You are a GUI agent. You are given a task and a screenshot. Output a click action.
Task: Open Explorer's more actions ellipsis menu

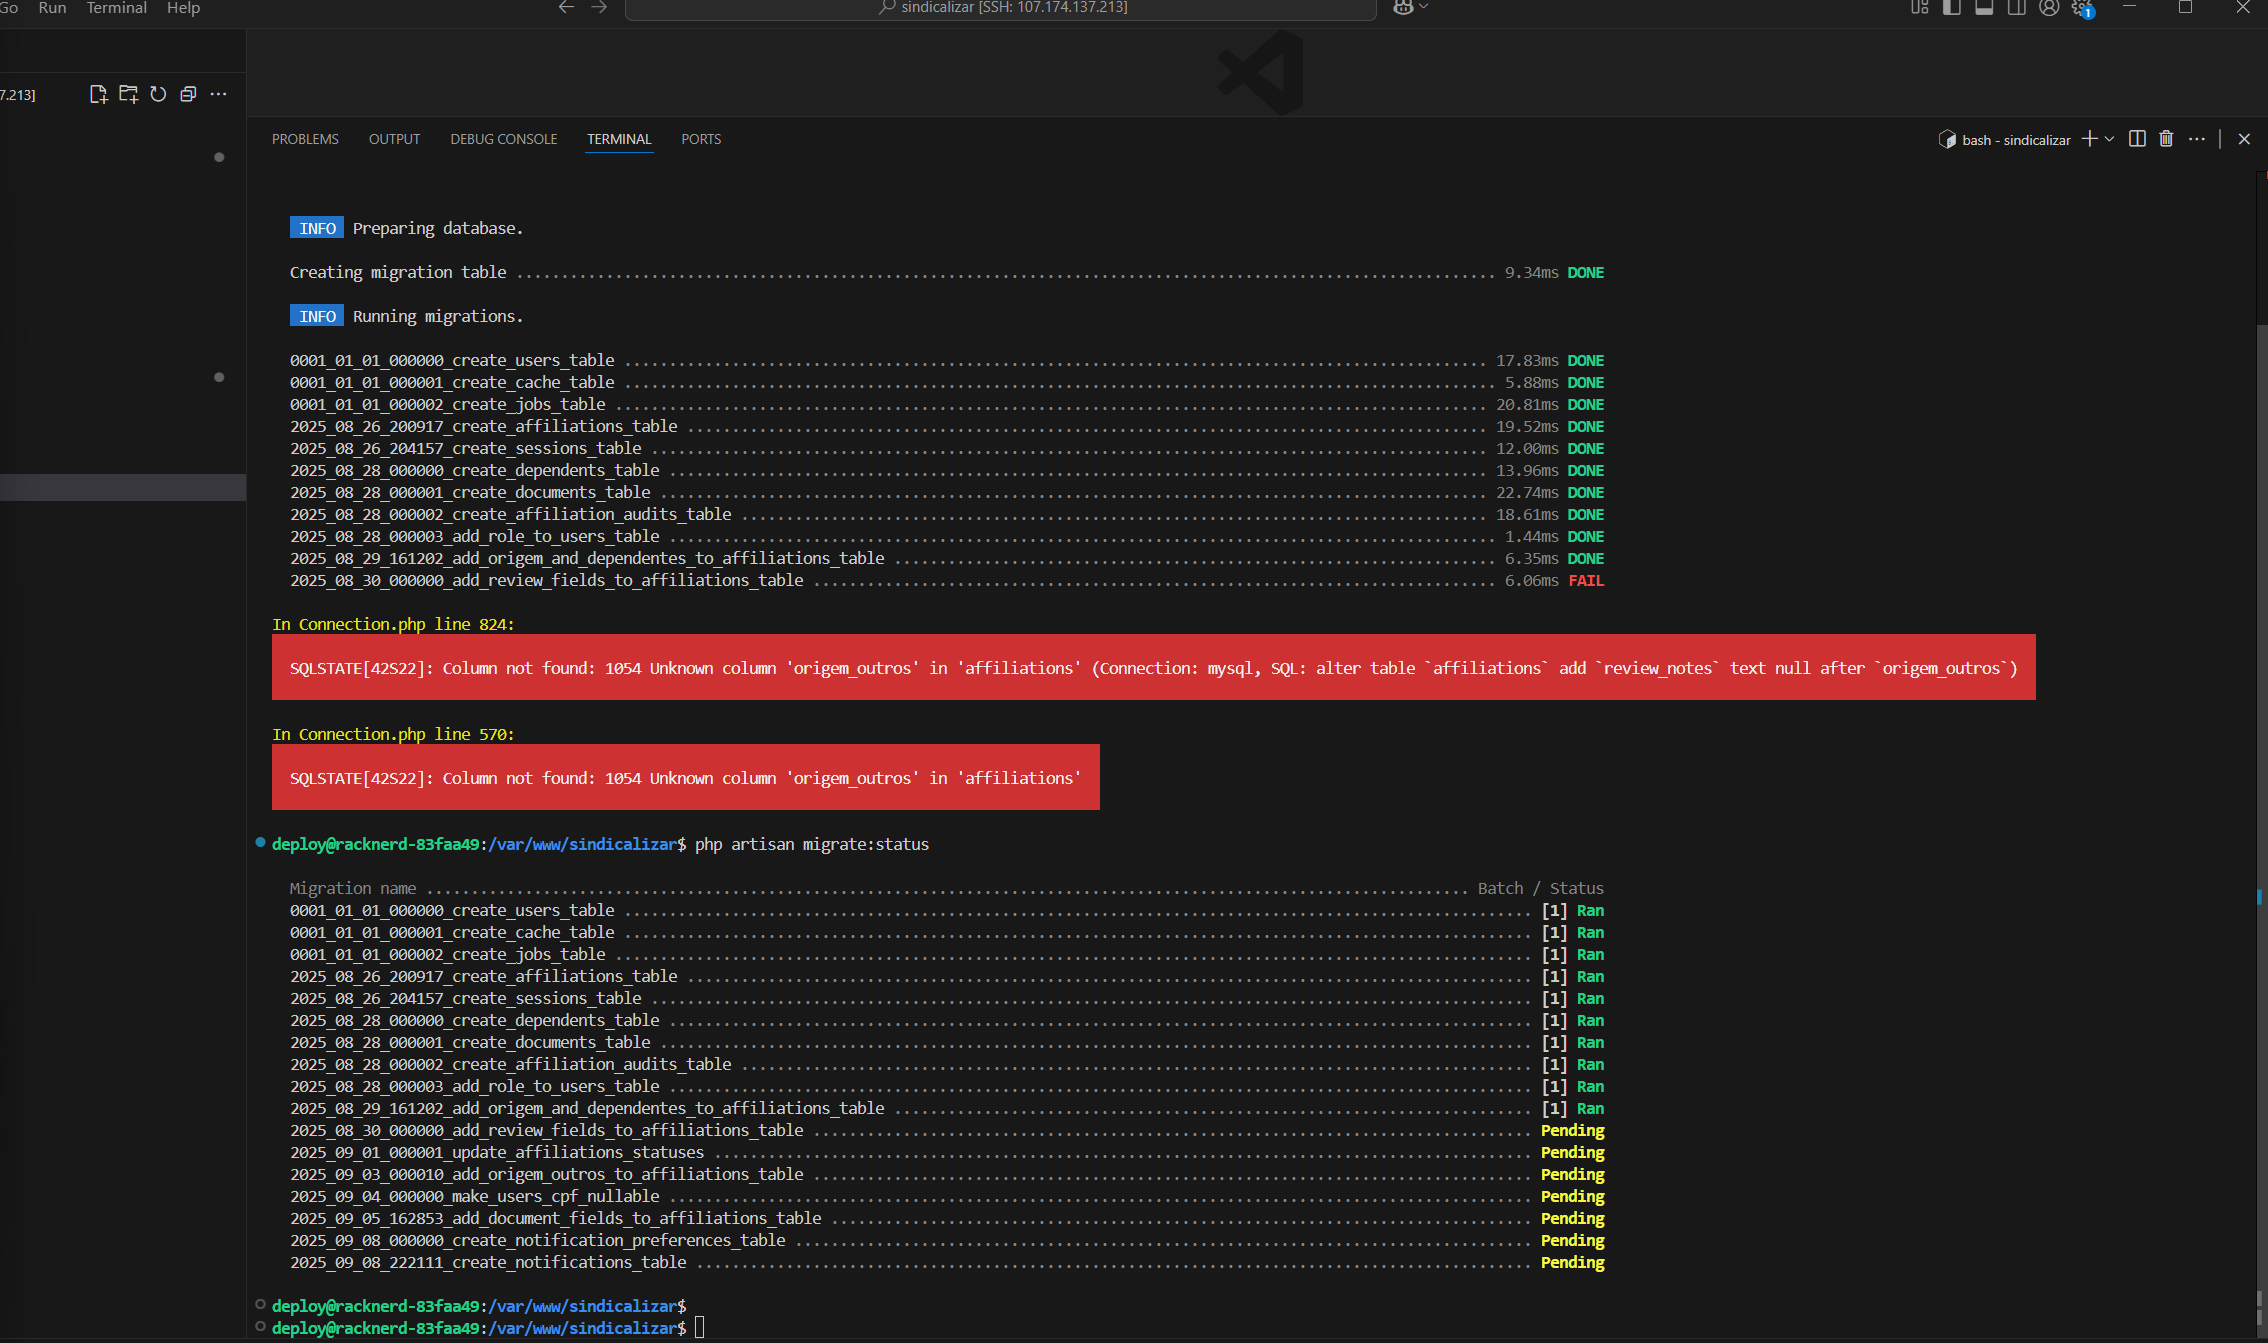[219, 94]
